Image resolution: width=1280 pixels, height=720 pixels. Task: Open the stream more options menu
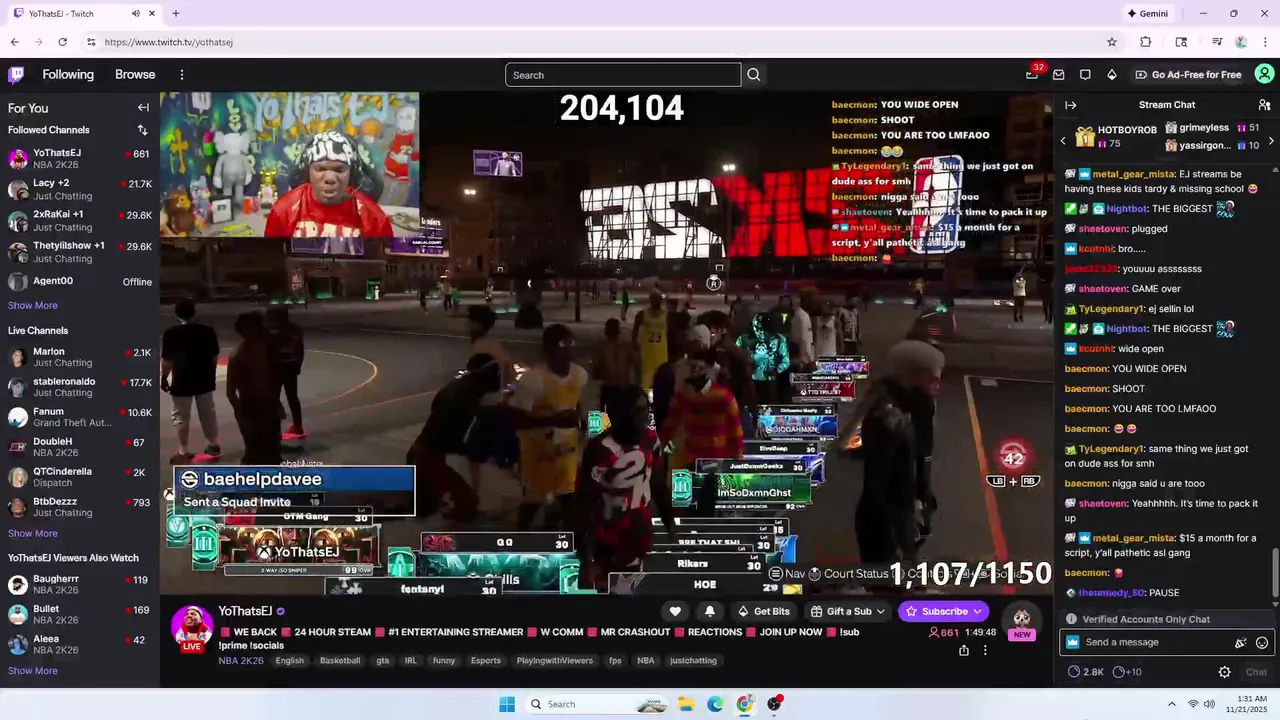click(985, 650)
